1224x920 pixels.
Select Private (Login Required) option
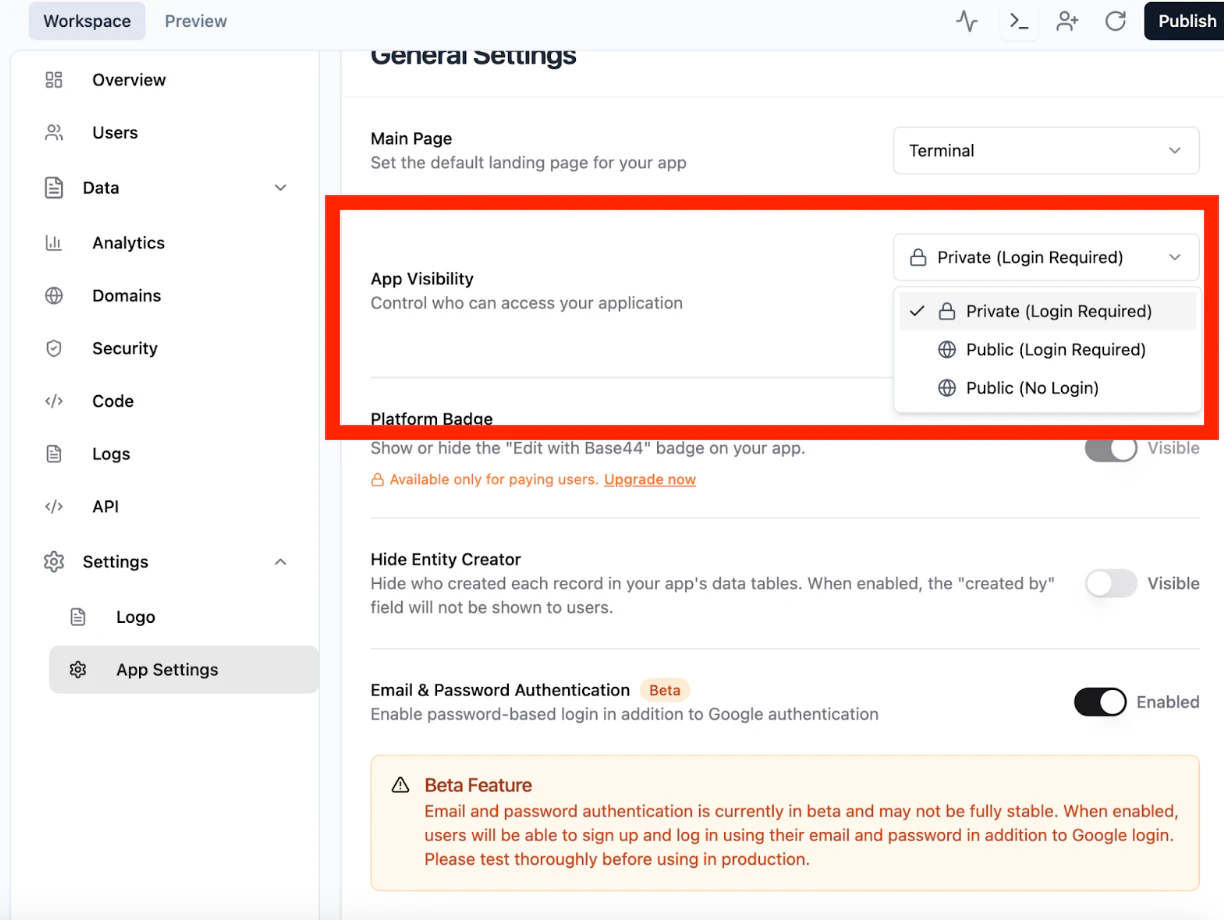tap(1047, 312)
